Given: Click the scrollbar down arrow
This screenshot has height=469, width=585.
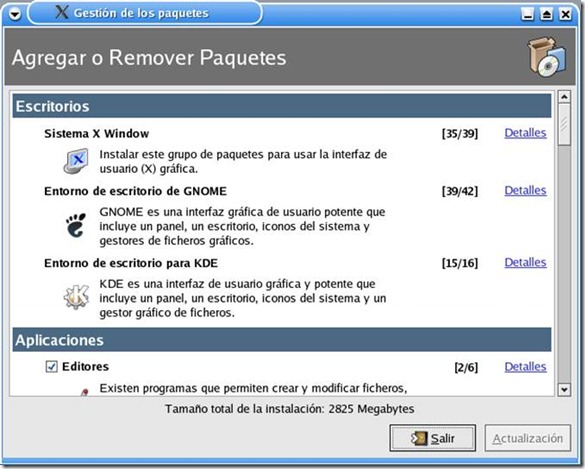Looking at the screenshot, I should 564,390.
